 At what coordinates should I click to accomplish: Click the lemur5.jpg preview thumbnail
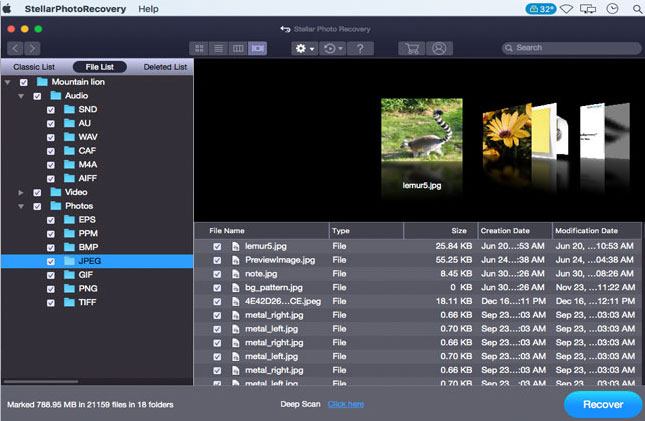pos(422,129)
